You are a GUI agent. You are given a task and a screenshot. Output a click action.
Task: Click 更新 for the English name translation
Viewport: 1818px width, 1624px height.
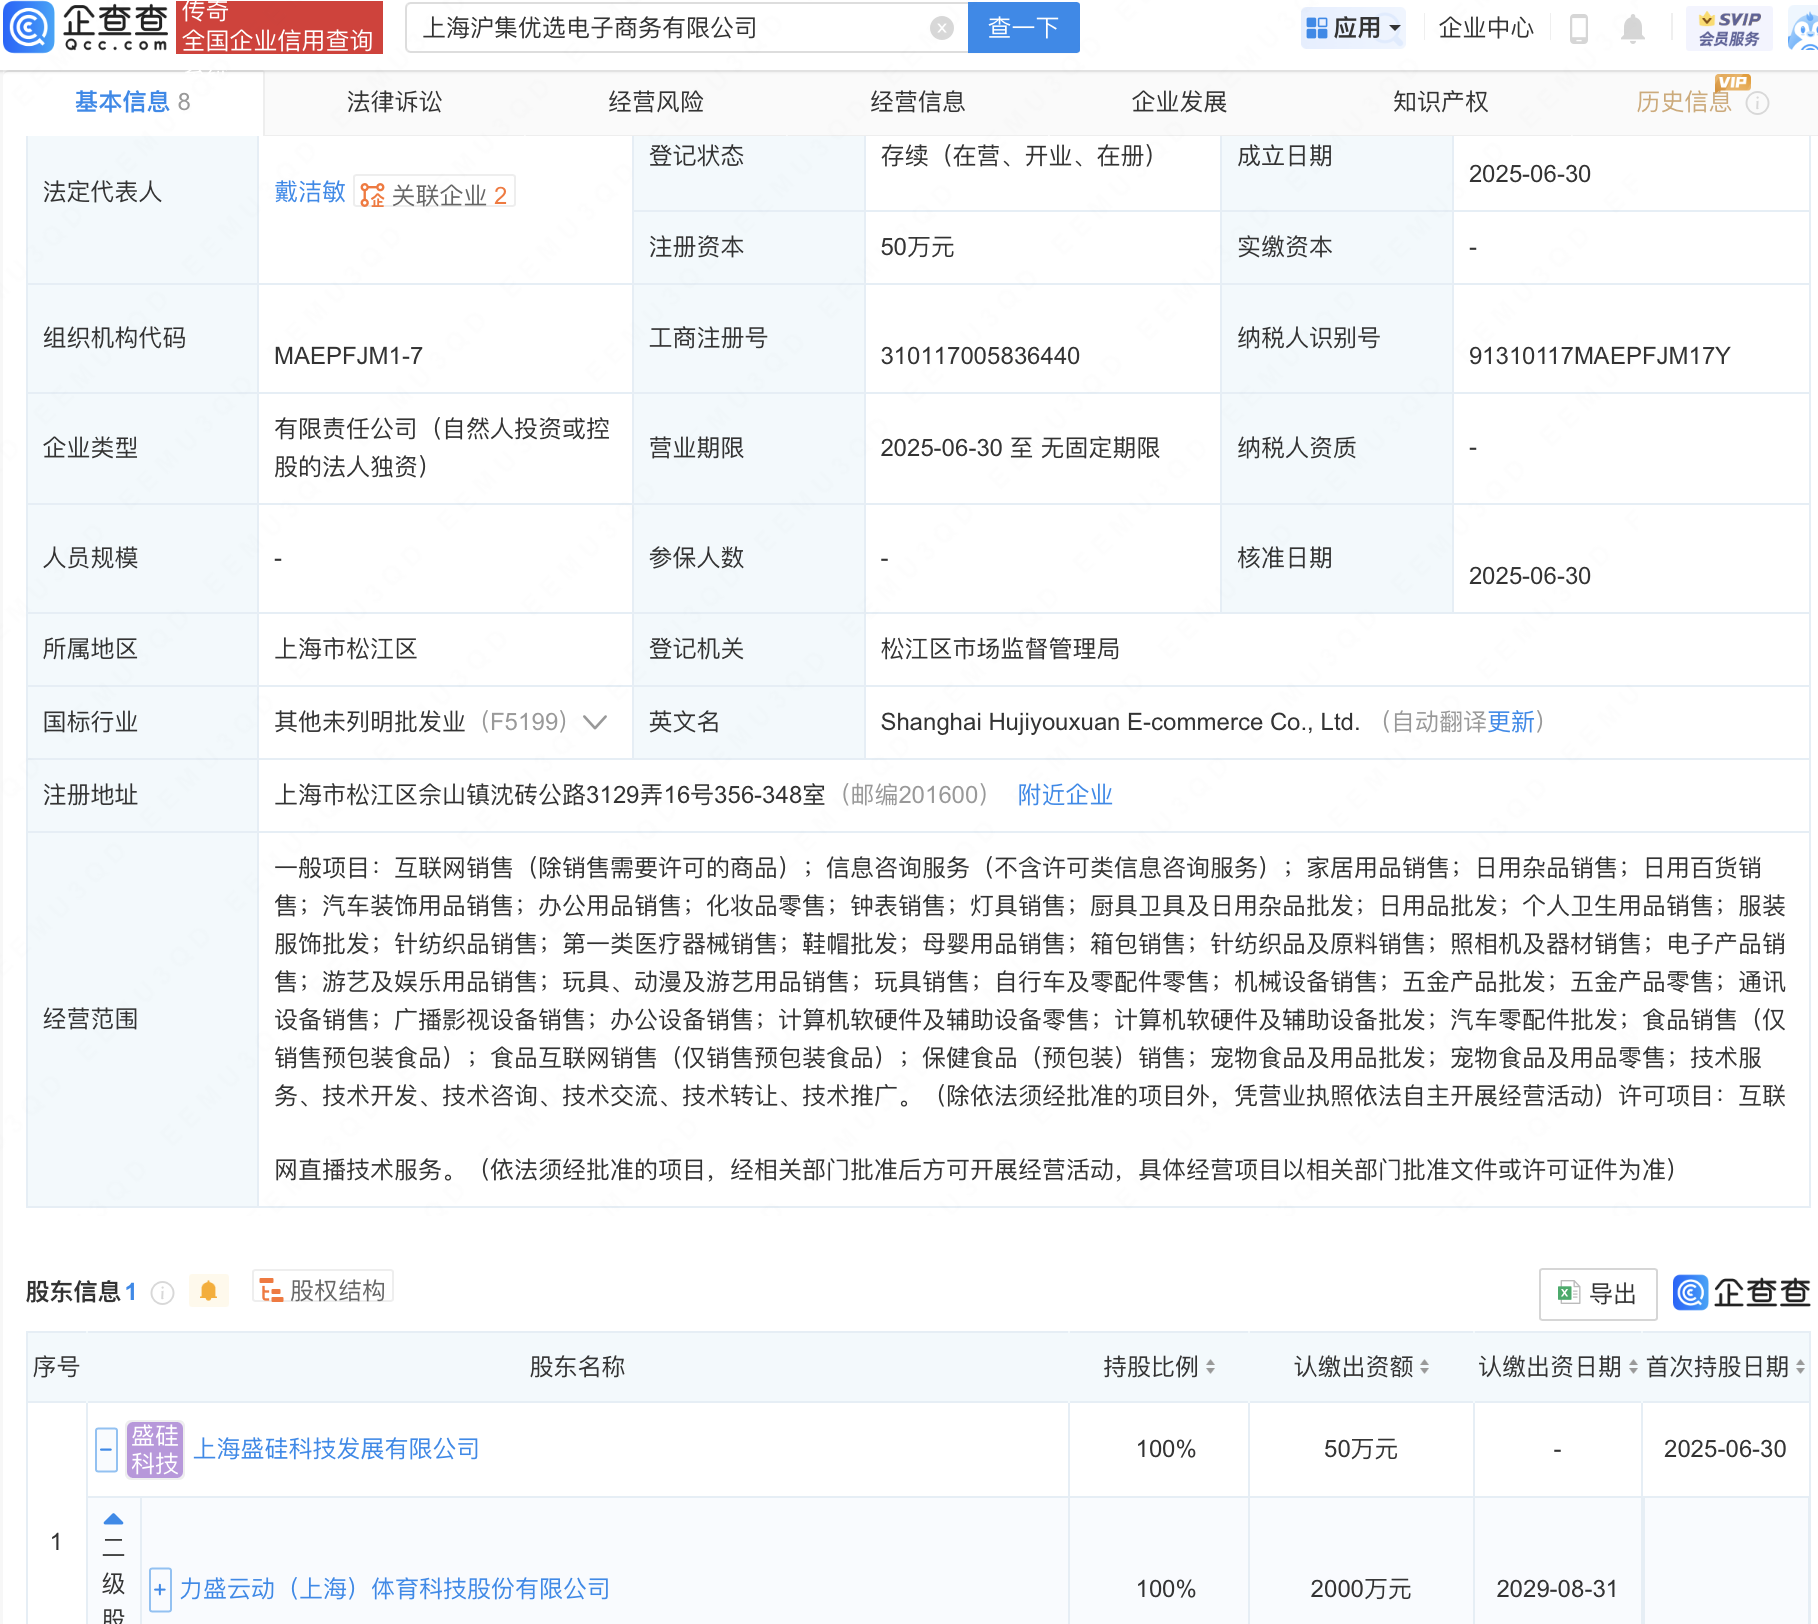[x=1511, y=722]
